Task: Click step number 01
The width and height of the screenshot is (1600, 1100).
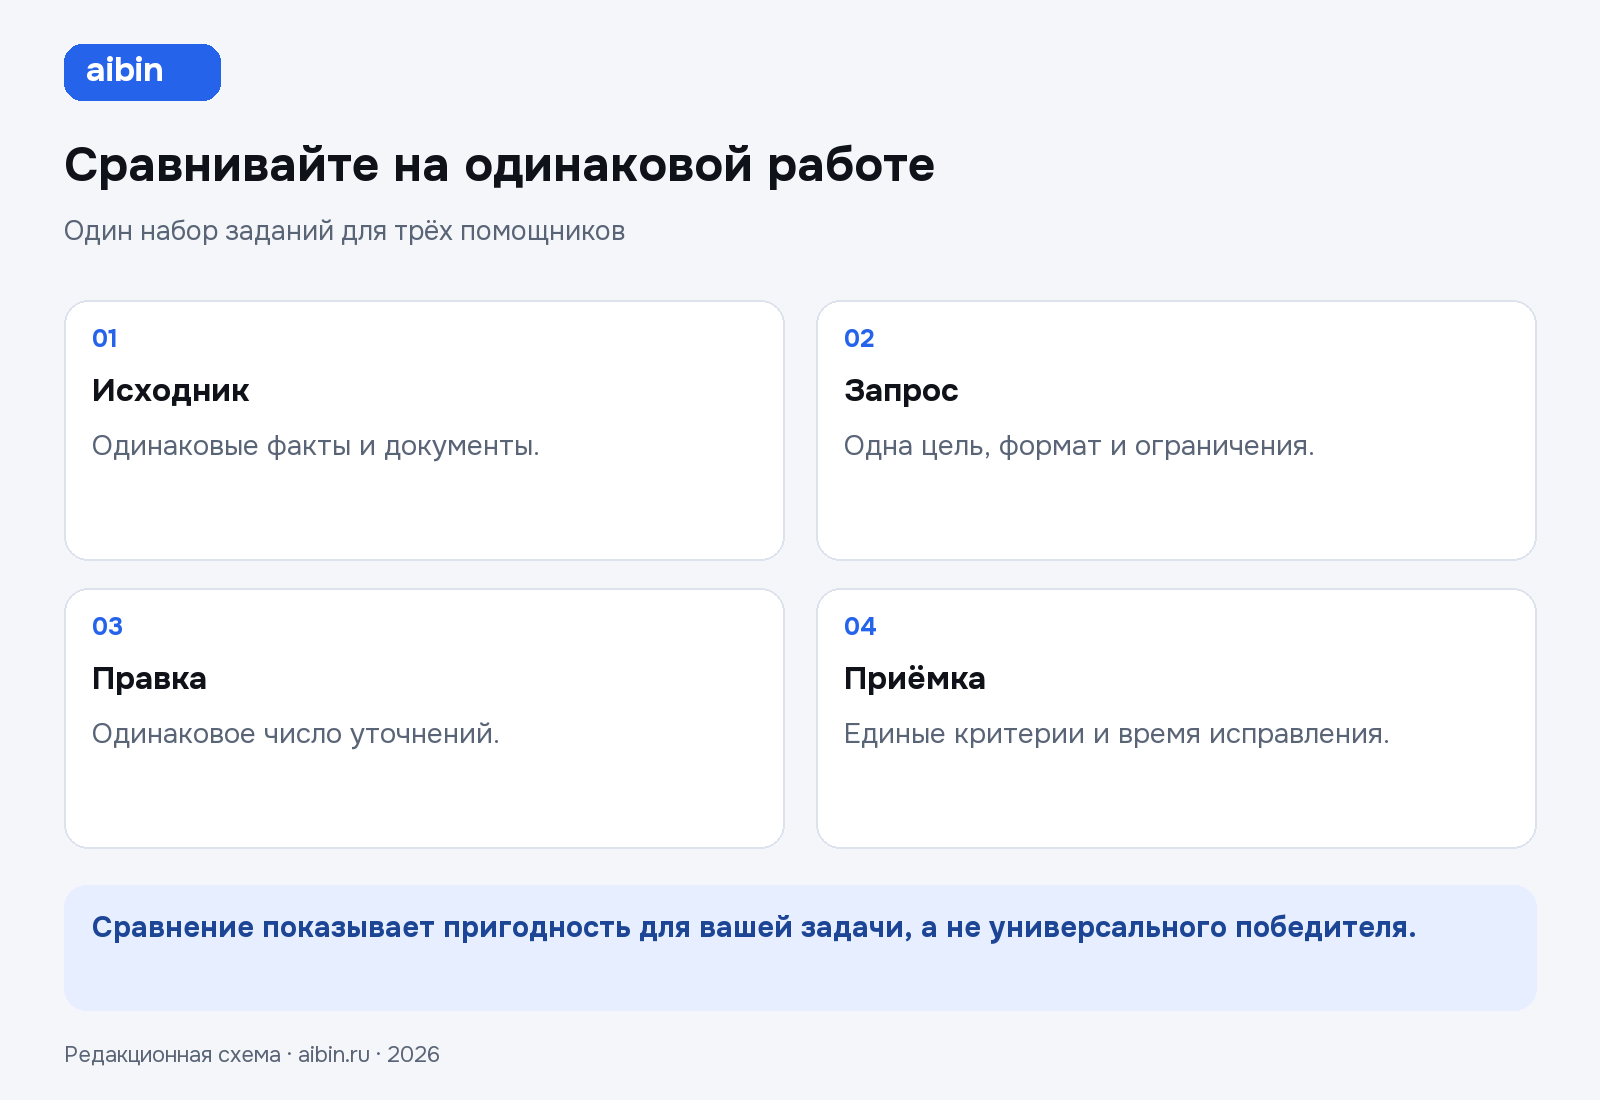Action: [105, 338]
